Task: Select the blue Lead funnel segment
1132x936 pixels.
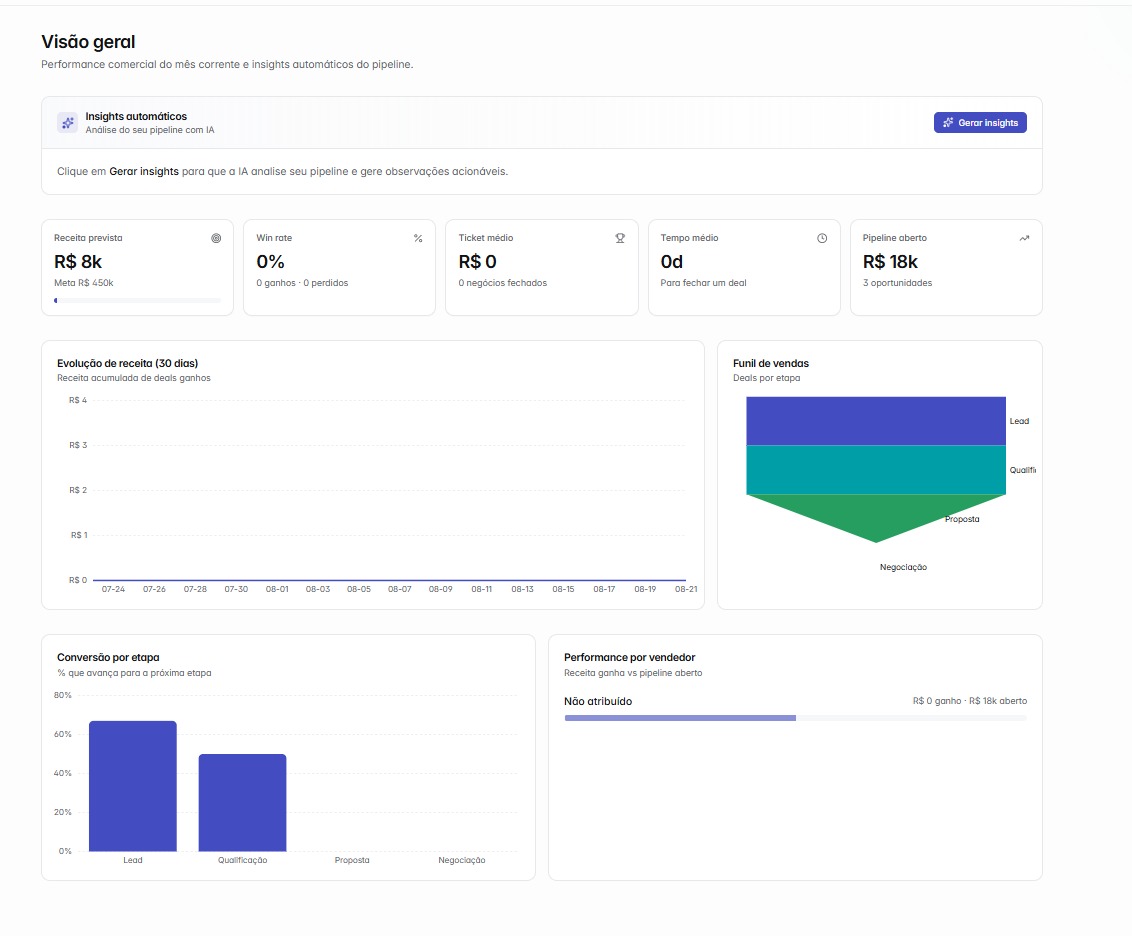Action: click(x=876, y=421)
